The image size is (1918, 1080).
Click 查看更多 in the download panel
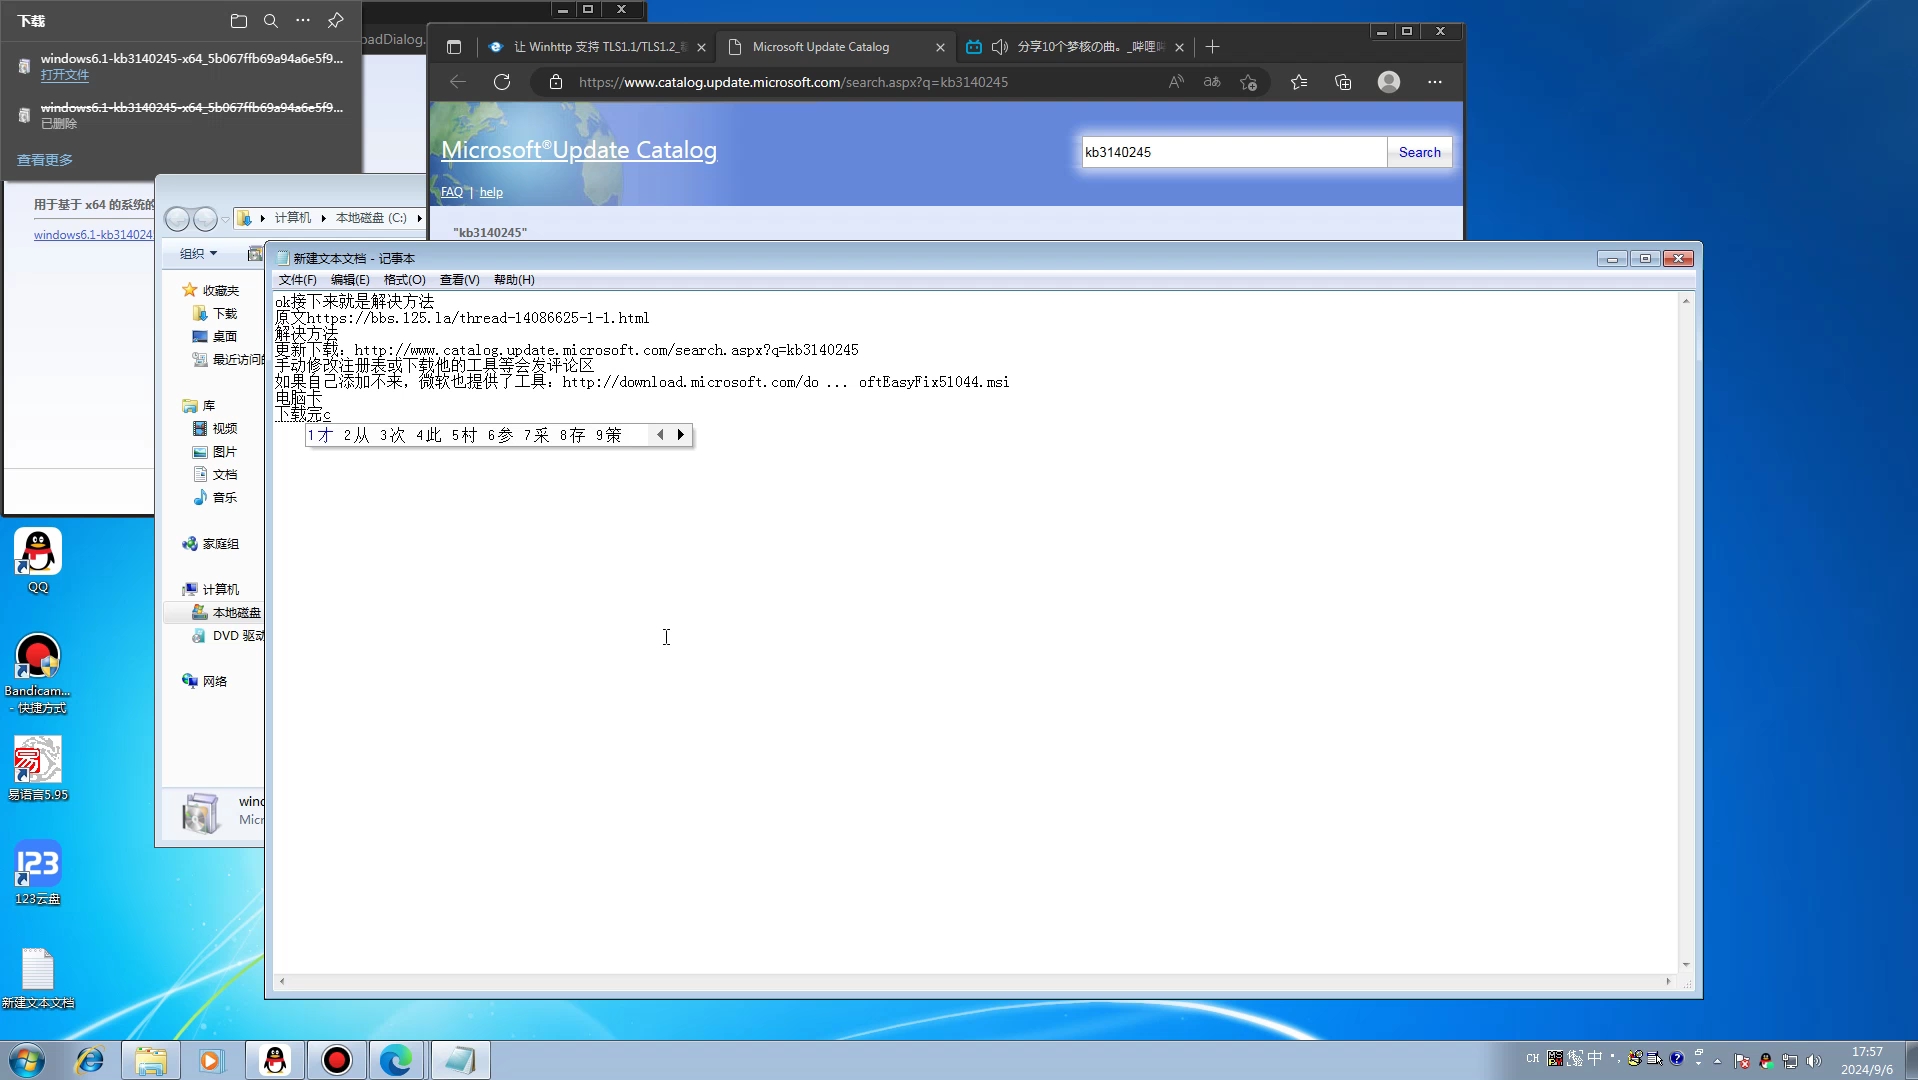pos(45,160)
